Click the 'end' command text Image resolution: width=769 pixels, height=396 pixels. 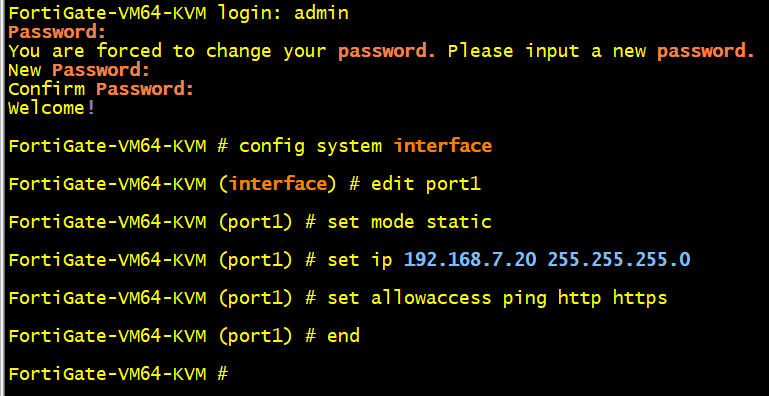pos(344,336)
